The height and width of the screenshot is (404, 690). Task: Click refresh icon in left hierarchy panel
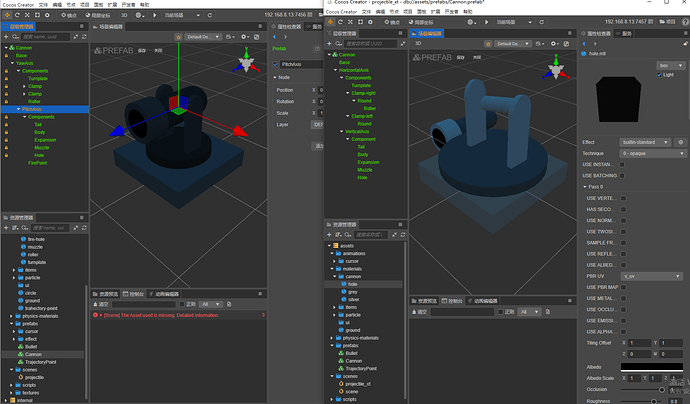84,37
